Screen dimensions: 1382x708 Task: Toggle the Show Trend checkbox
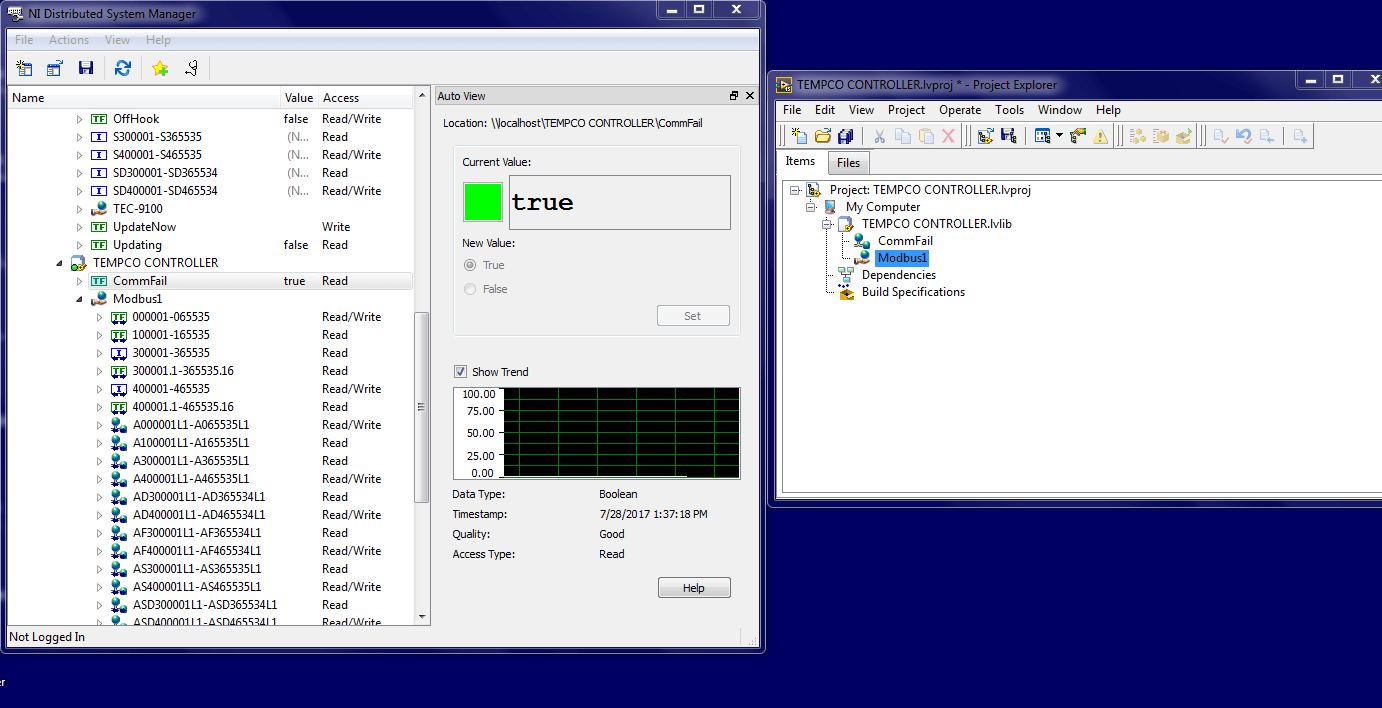pyautogui.click(x=460, y=371)
